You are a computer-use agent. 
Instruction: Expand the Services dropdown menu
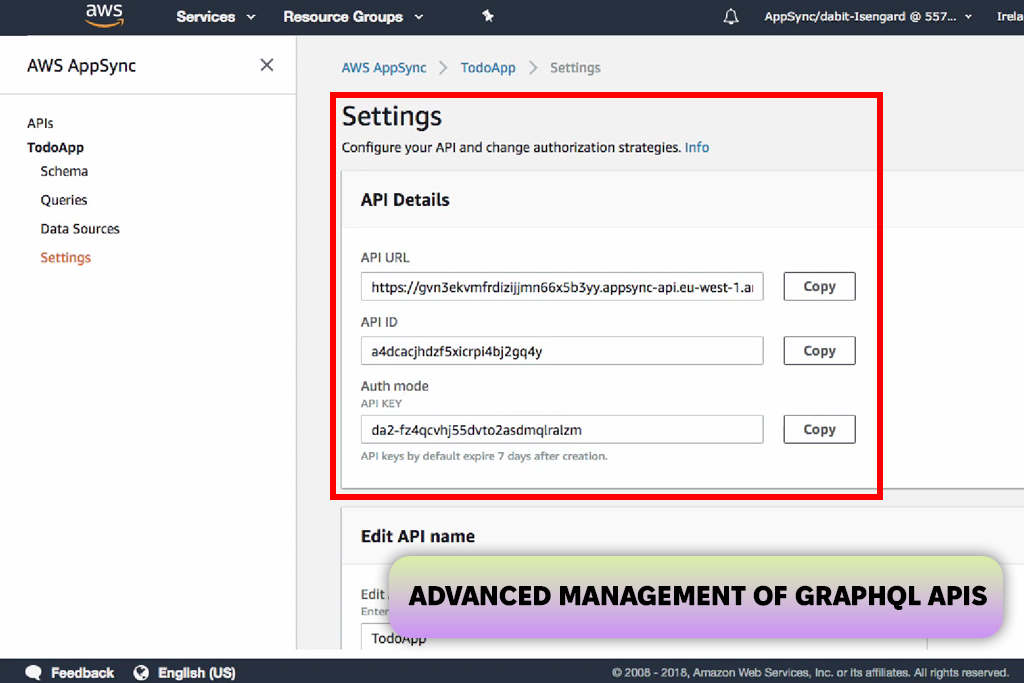point(216,17)
